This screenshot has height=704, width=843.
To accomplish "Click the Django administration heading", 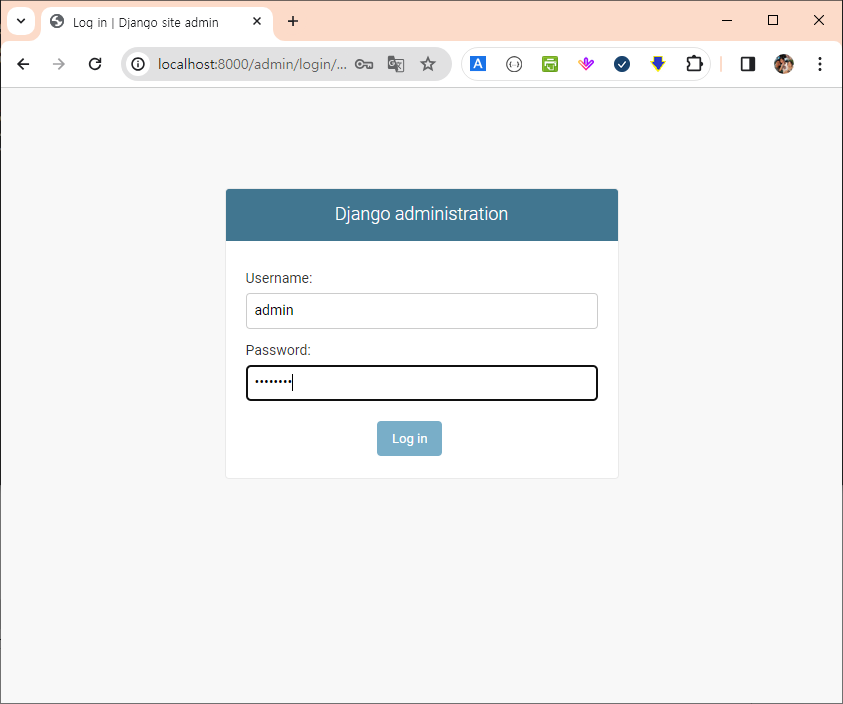I will click(x=422, y=214).
